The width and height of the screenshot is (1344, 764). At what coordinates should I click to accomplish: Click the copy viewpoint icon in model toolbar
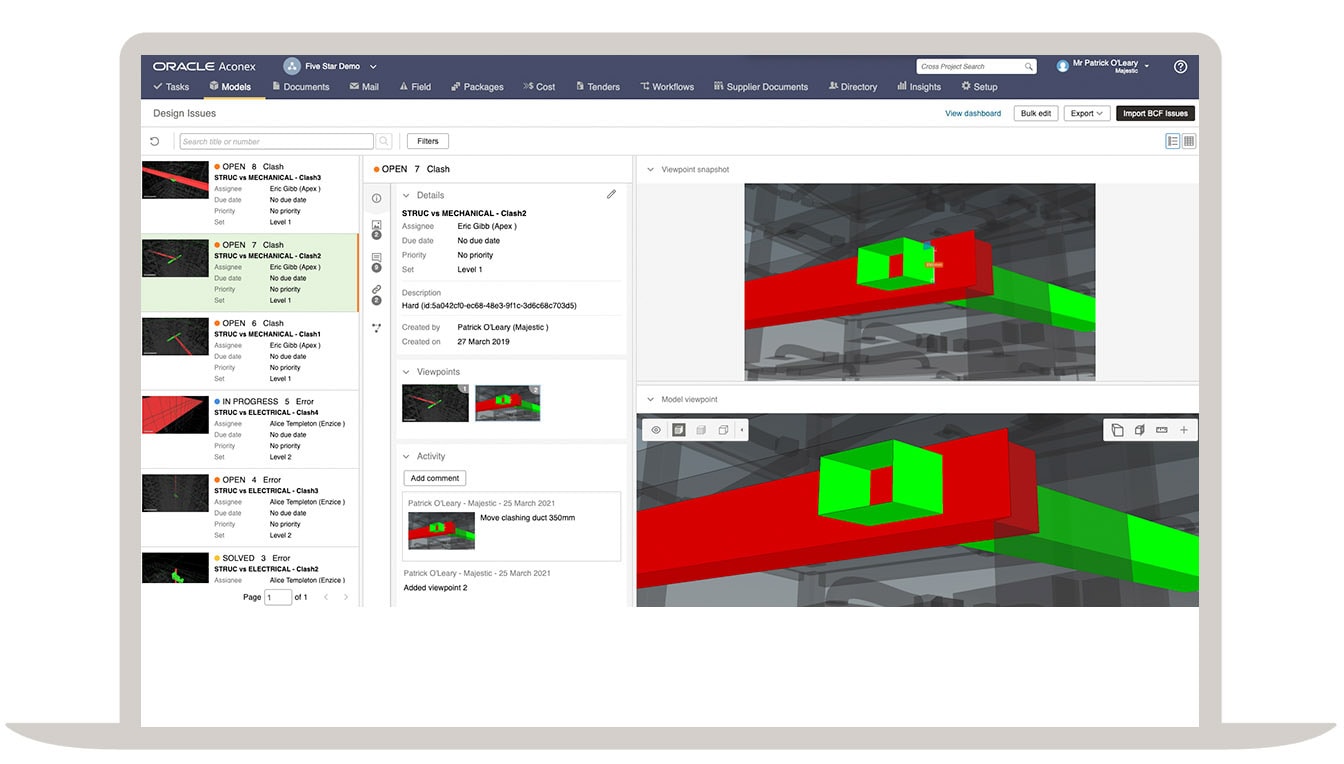click(1118, 429)
